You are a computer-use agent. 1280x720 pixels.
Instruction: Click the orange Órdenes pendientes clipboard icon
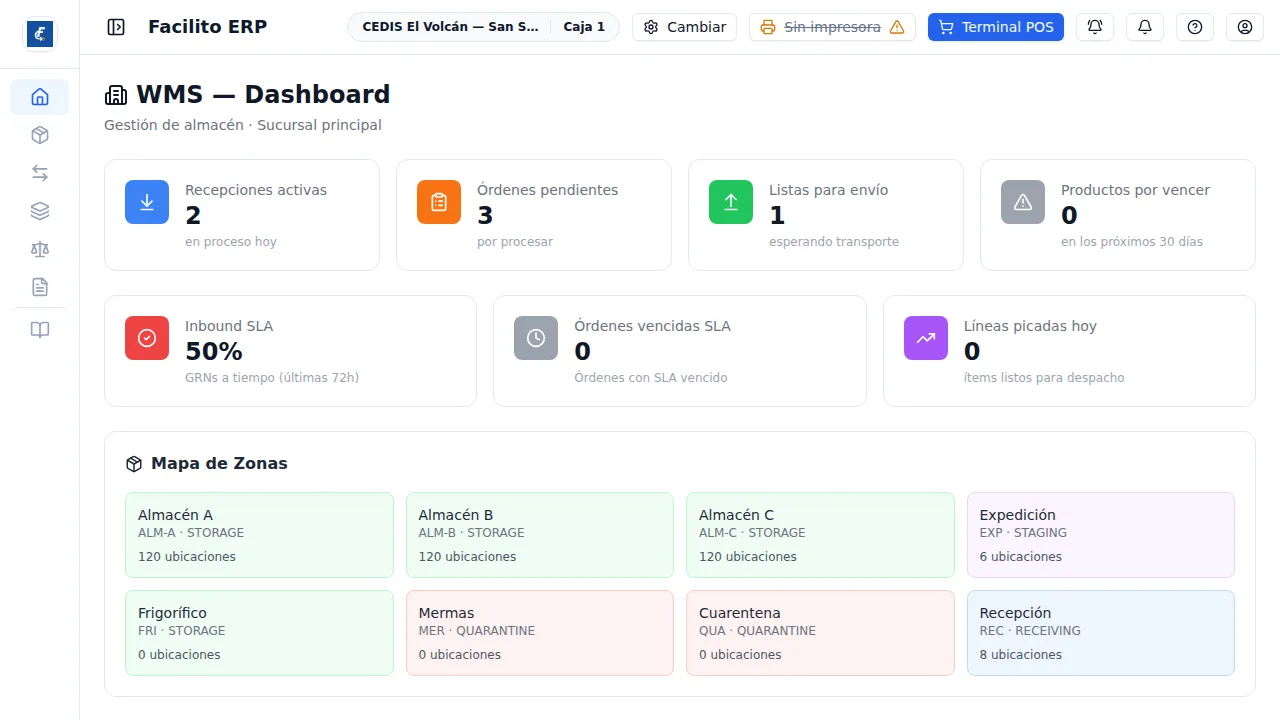coord(439,202)
